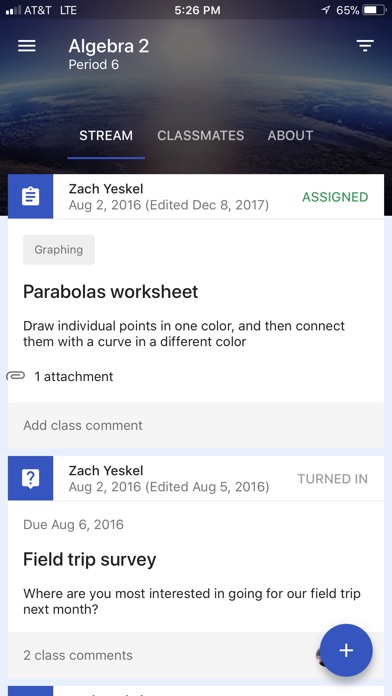
Task: Tap the TURNED IN status label
Action: coord(333,479)
